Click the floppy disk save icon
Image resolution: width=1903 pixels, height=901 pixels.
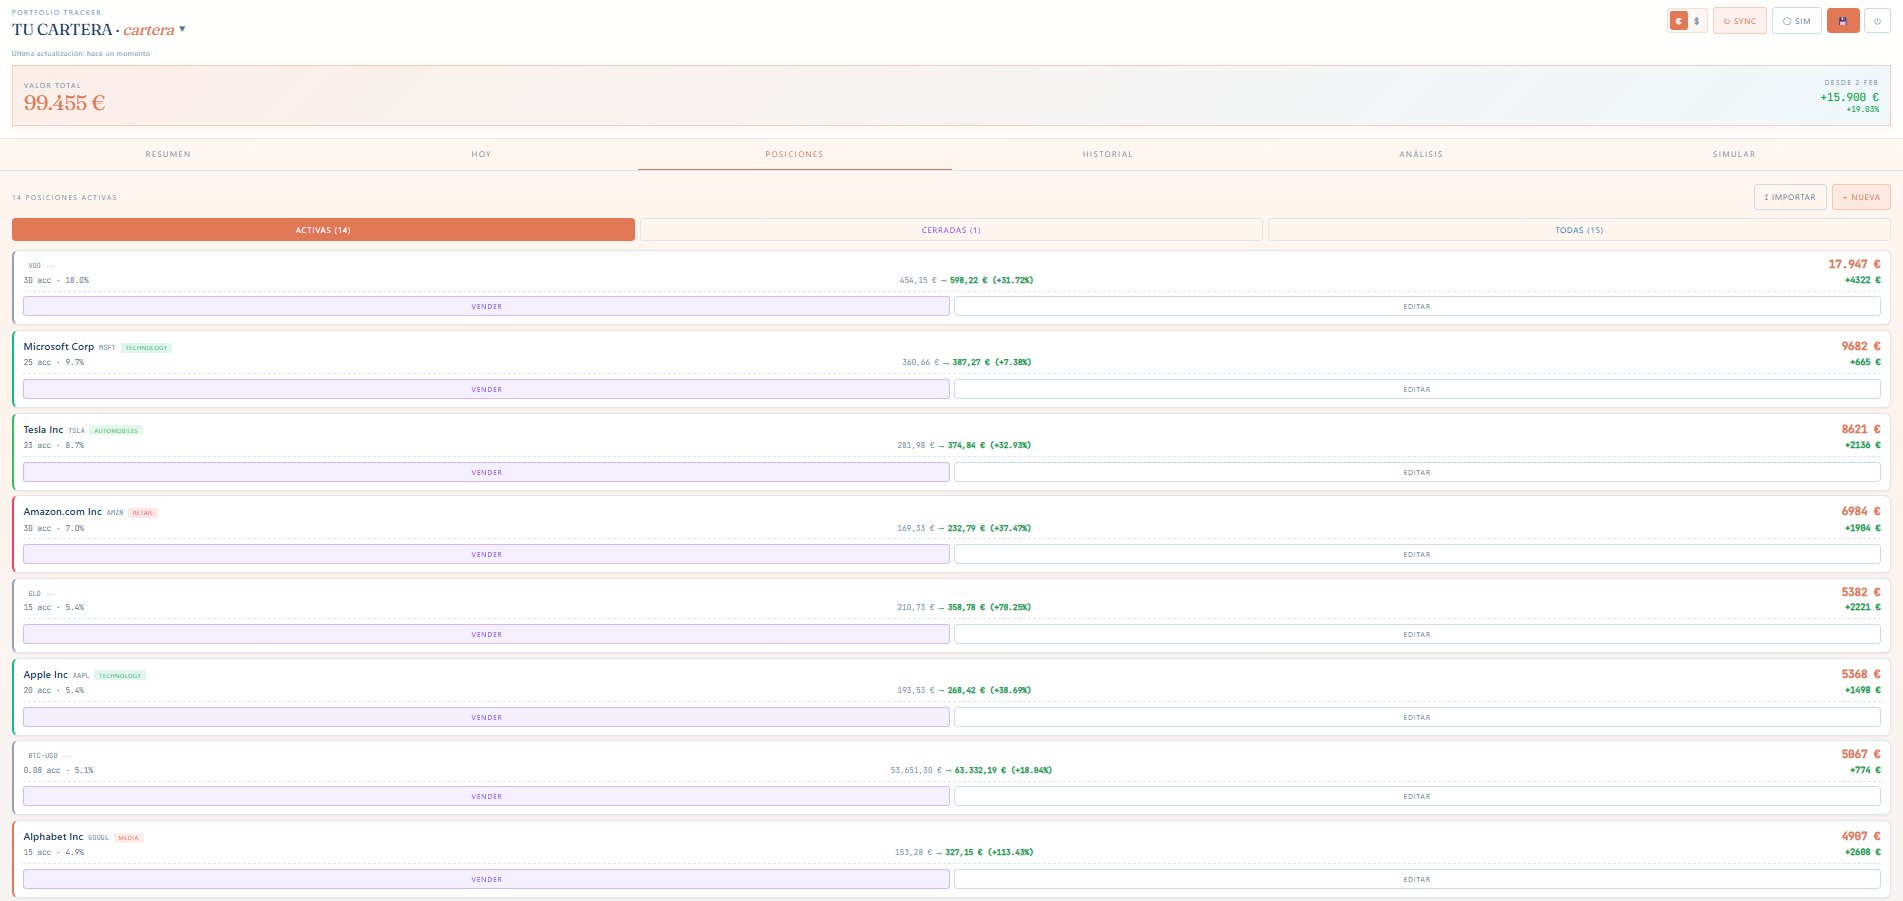tap(1843, 21)
